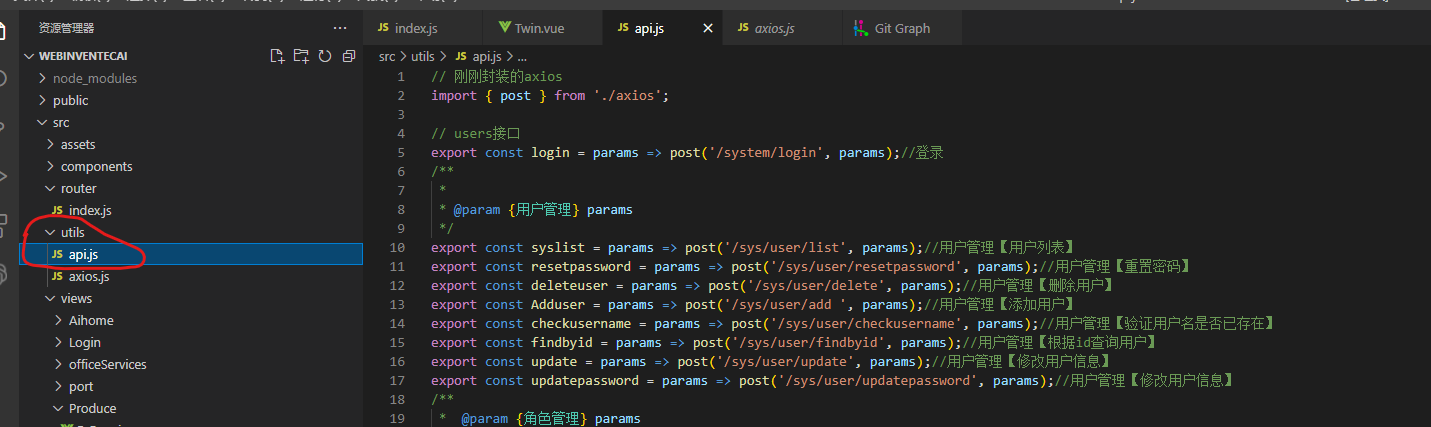Open index.js file name under router
The image size is (1431, 427).
[x=90, y=210]
